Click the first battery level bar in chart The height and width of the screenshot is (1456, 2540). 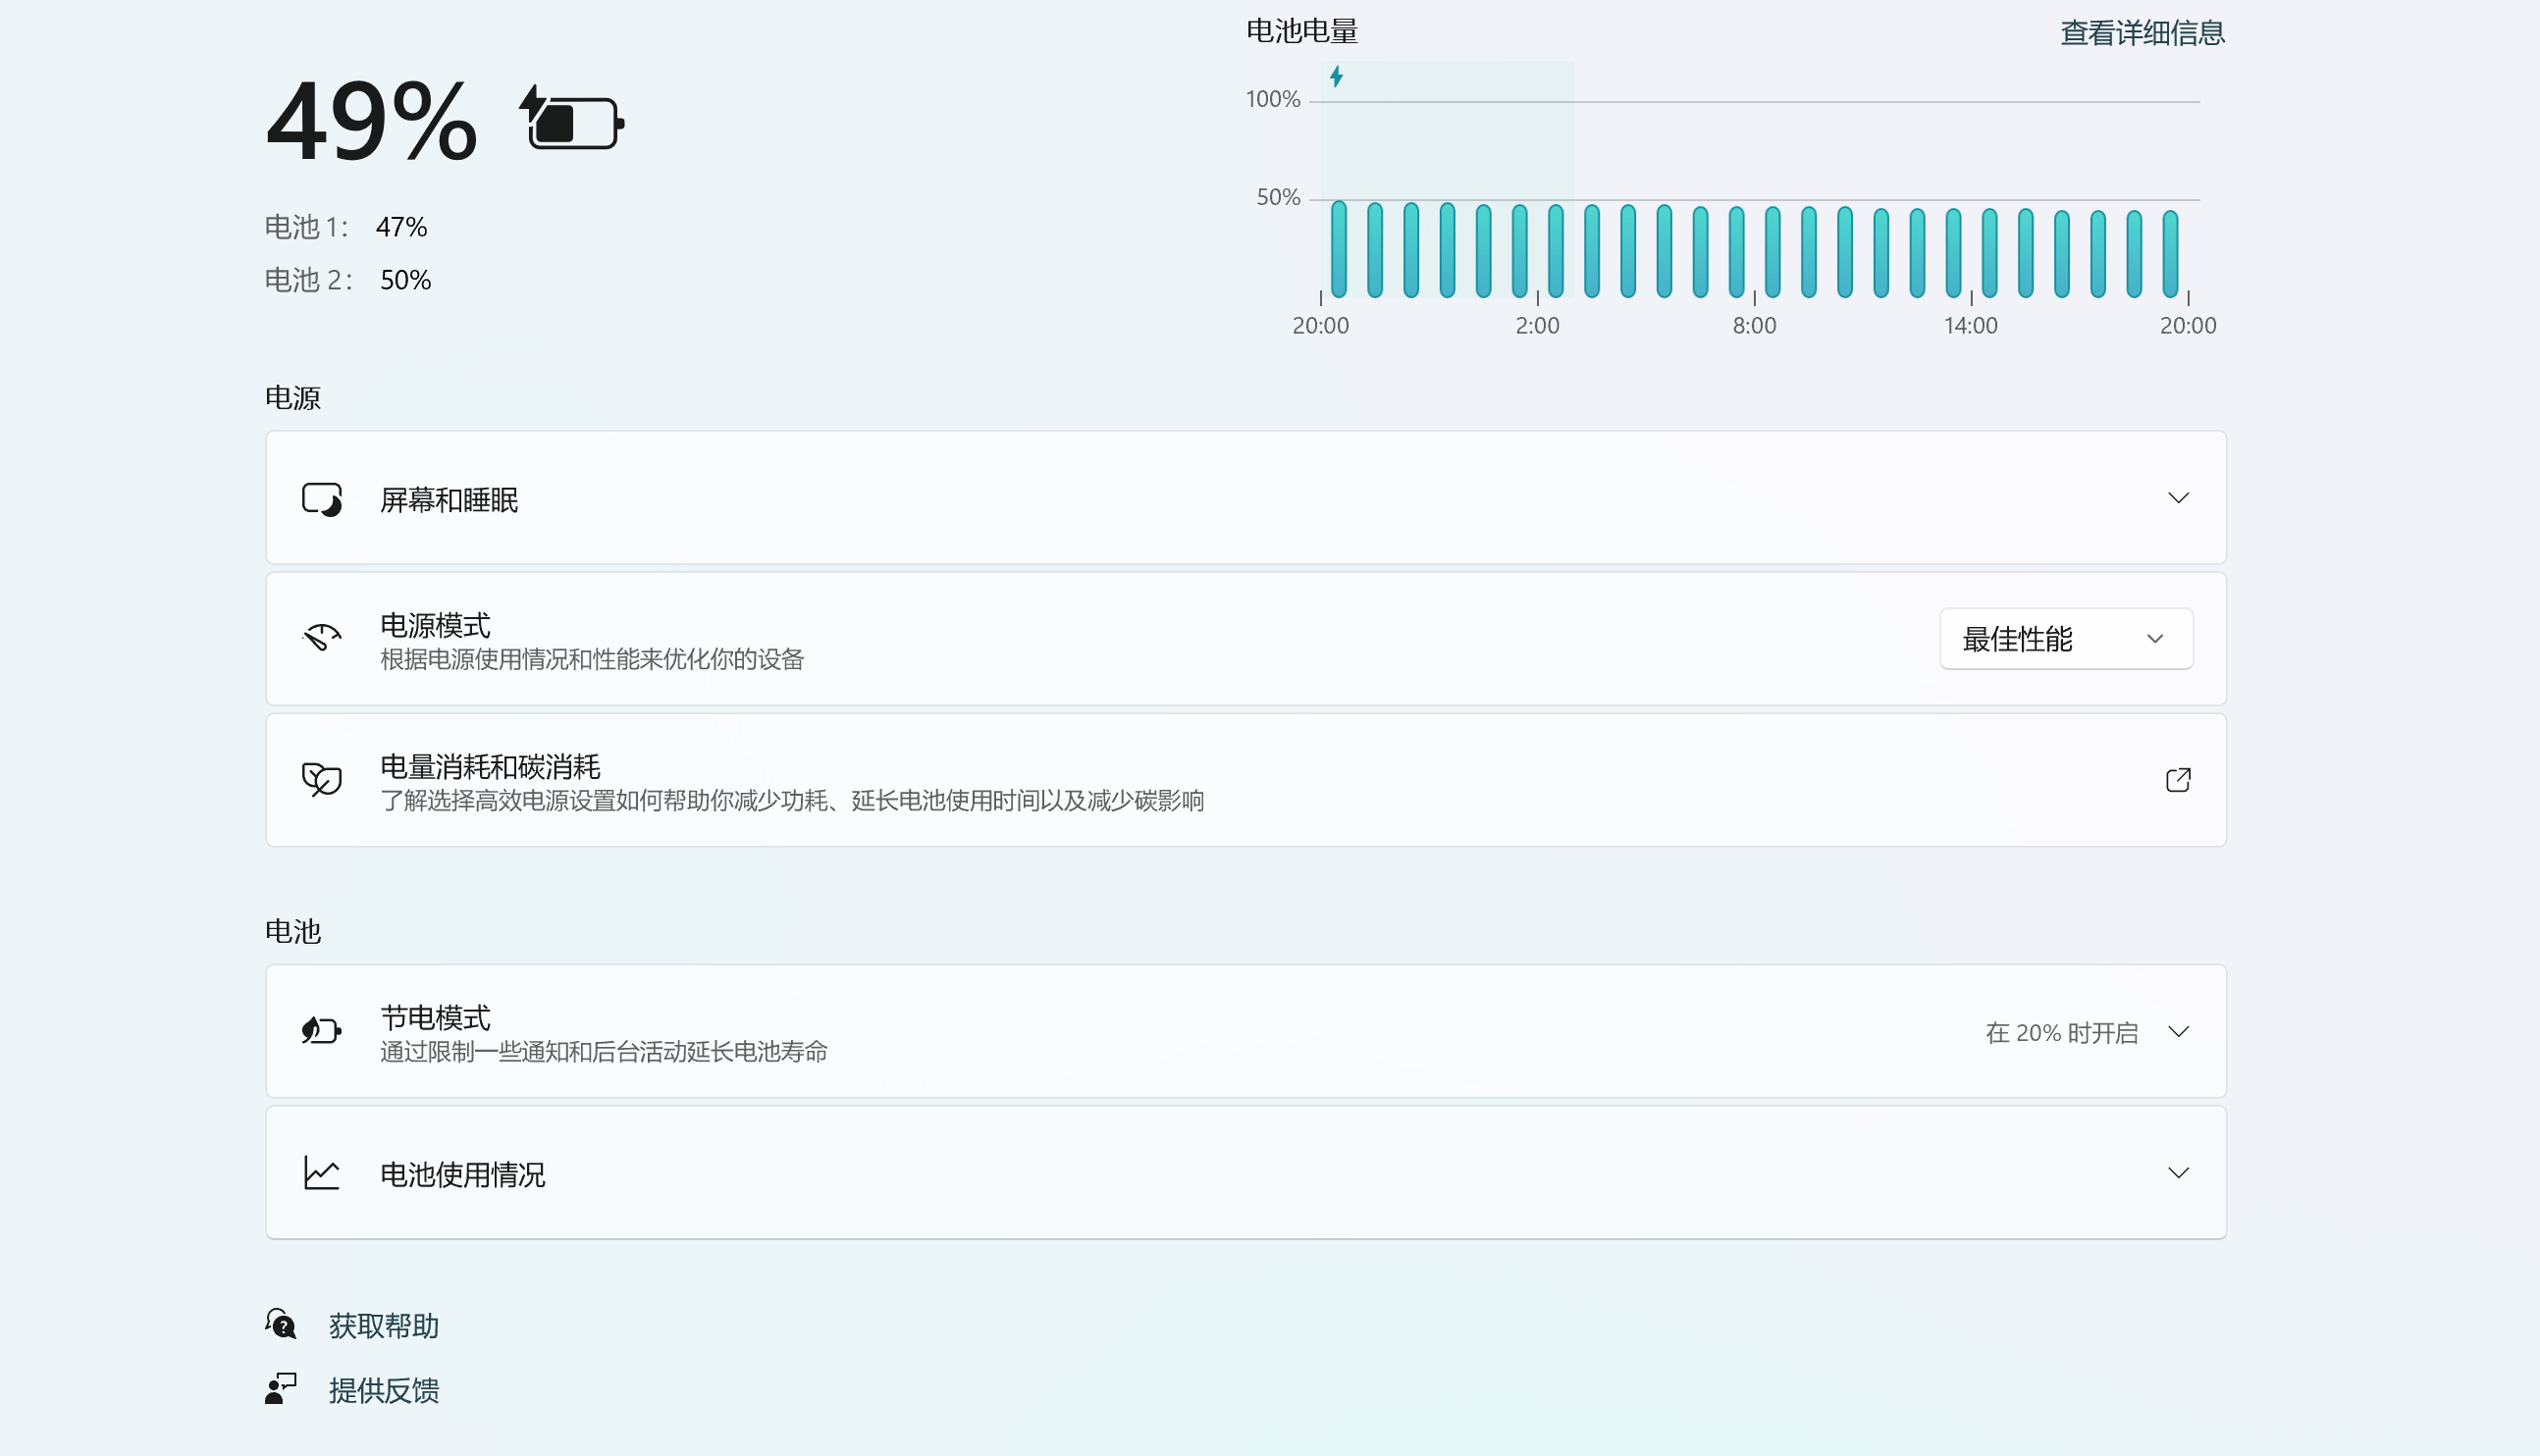pyautogui.click(x=1339, y=250)
